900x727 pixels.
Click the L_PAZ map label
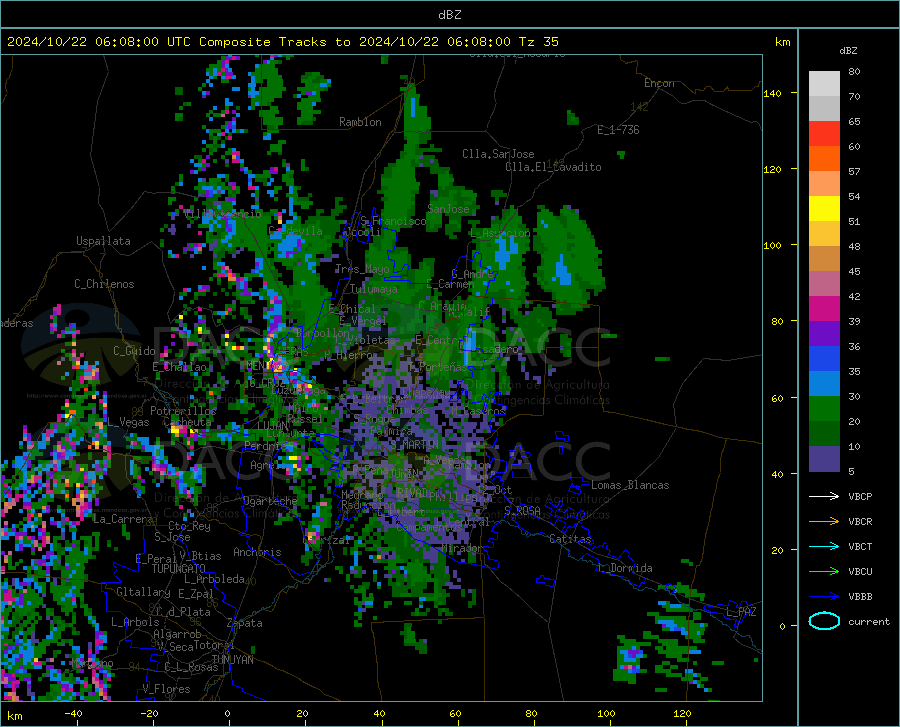pyautogui.click(x=741, y=612)
